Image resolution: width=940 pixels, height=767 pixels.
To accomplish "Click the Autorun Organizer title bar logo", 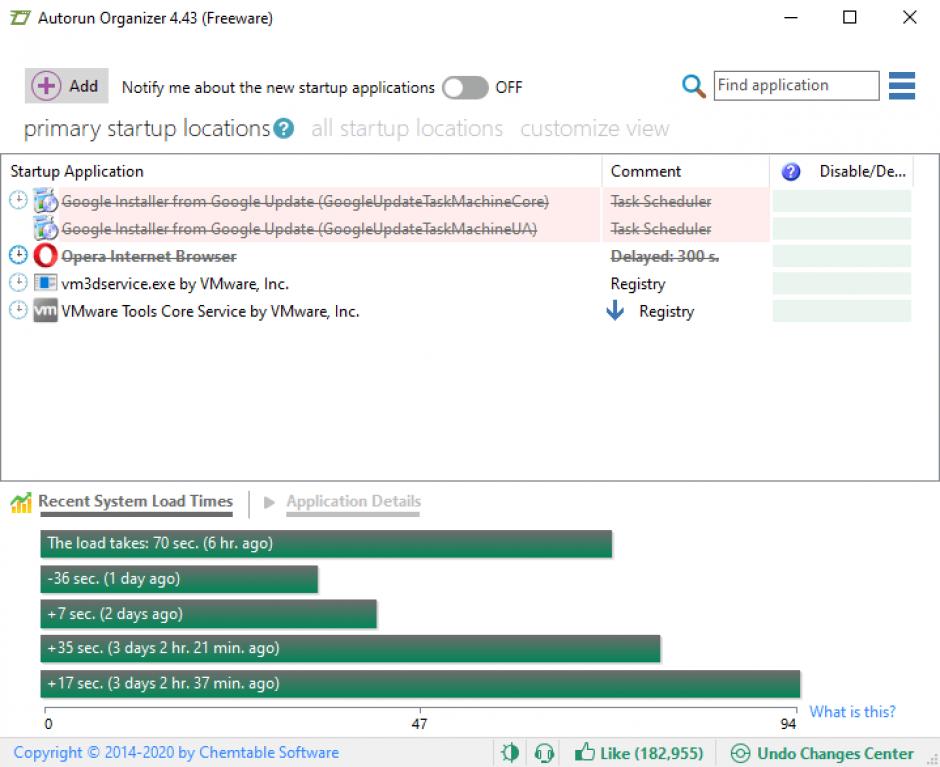I will click(x=20, y=18).
